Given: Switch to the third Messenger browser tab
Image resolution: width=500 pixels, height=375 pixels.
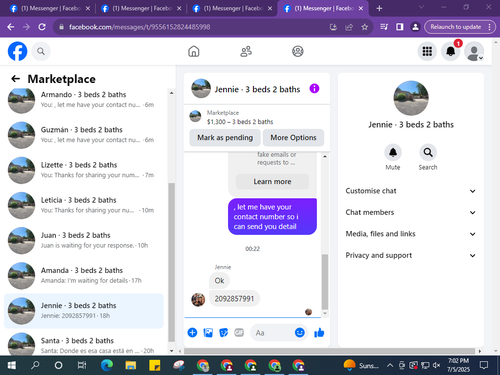Looking at the screenshot, I should pyautogui.click(x=232, y=8).
